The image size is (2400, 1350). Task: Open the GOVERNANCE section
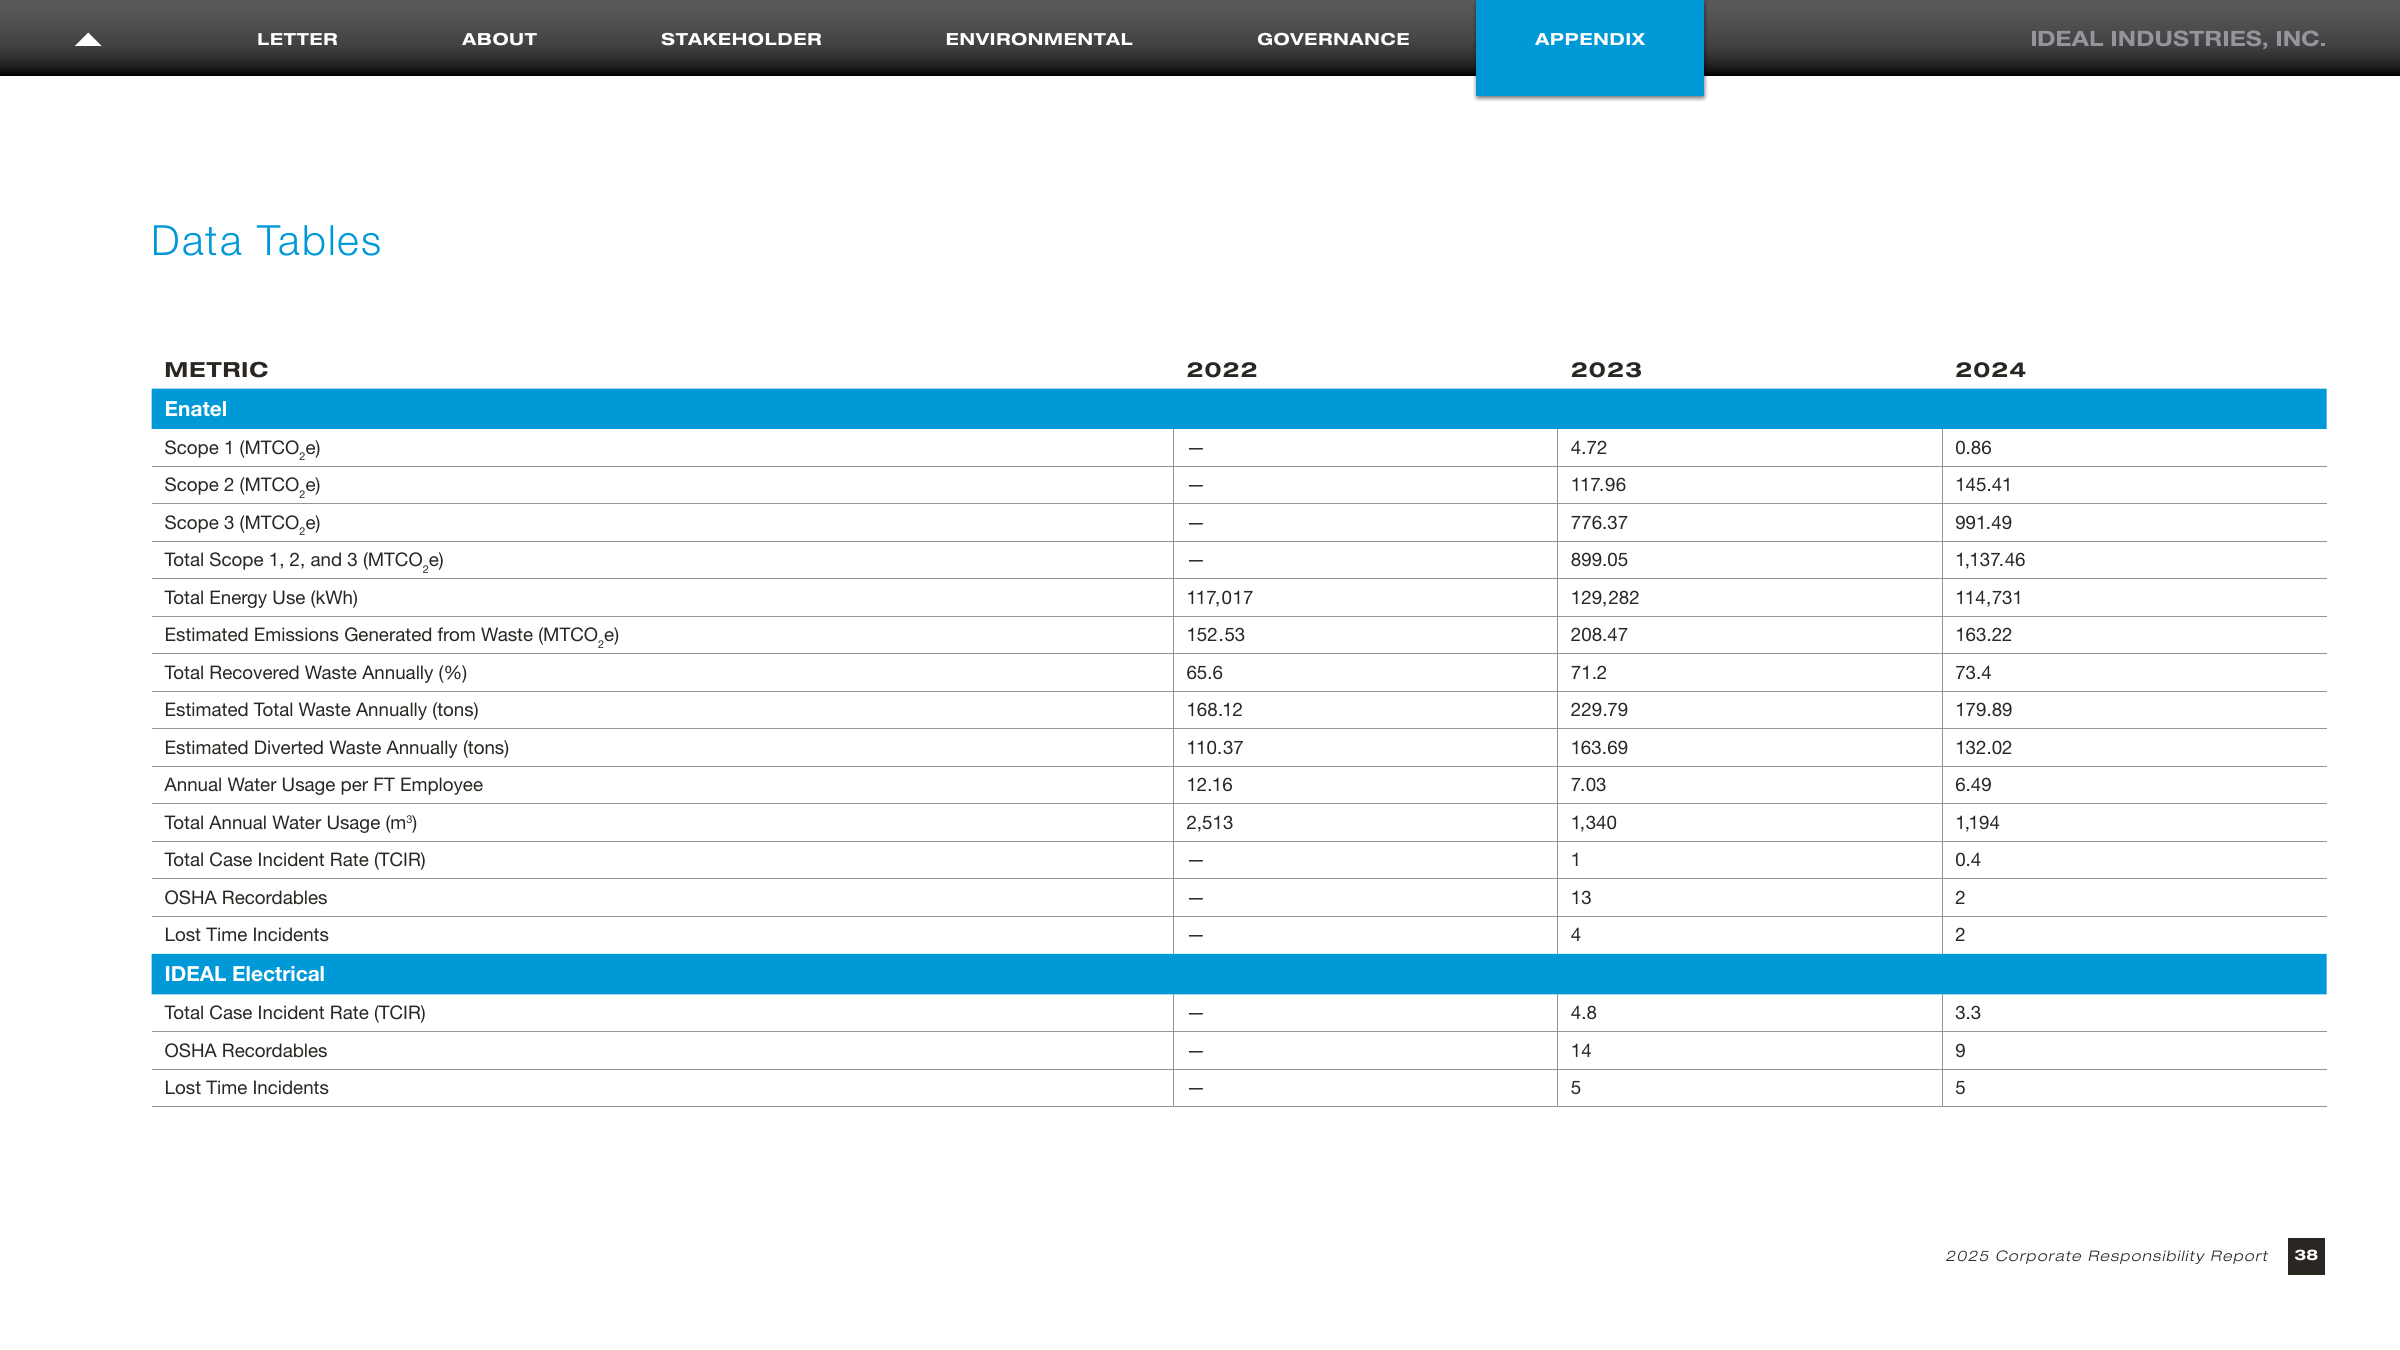tap(1333, 39)
